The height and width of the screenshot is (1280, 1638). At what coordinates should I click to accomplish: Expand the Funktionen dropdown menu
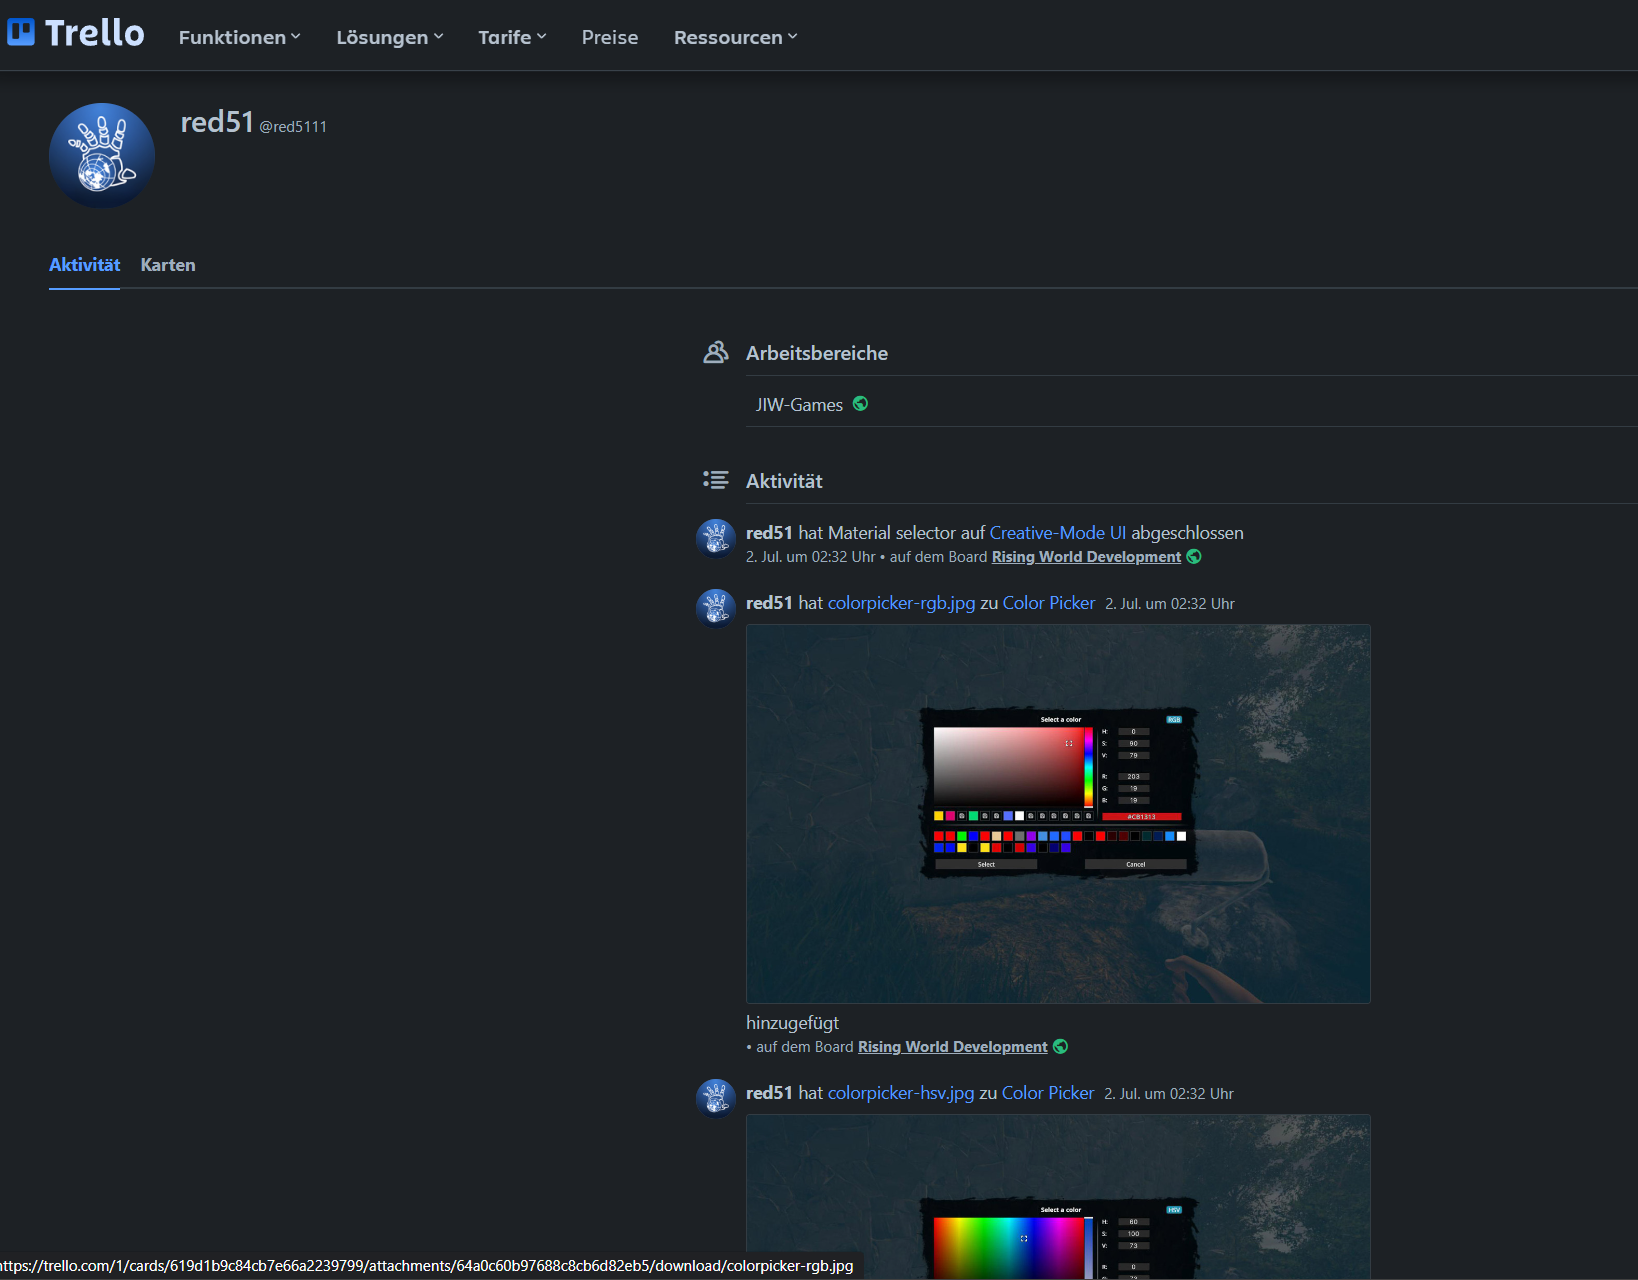pos(239,37)
